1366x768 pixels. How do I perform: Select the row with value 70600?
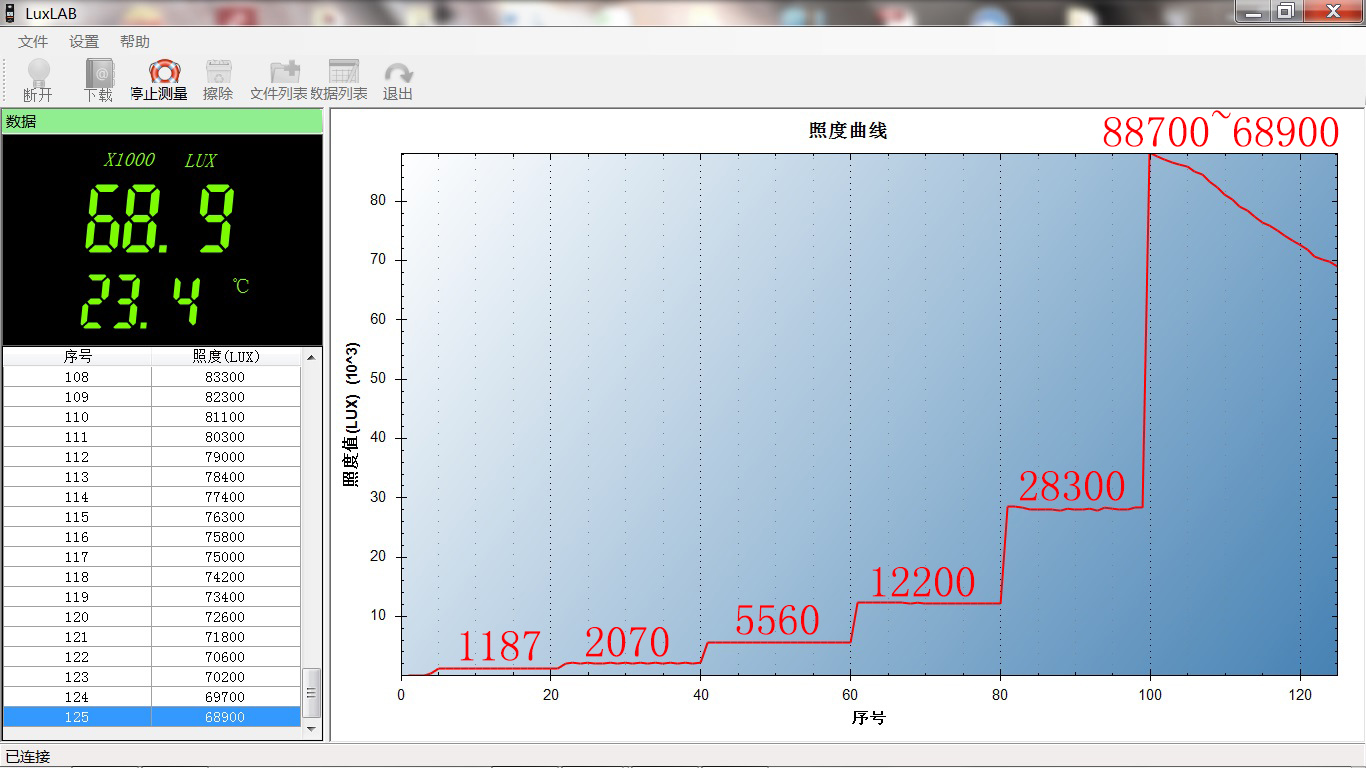coord(152,657)
